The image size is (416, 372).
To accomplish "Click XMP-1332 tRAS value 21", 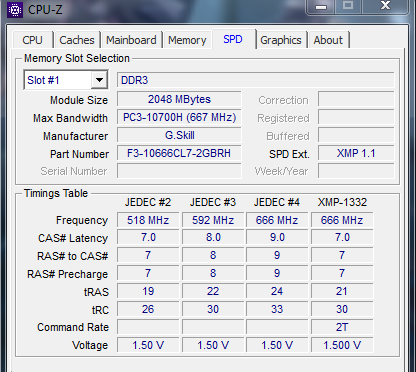I will 342,291.
